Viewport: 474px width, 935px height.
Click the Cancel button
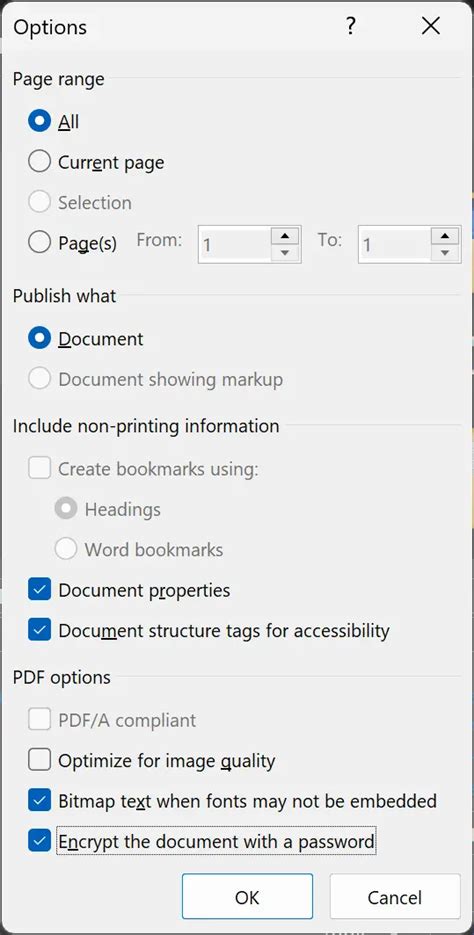tap(395, 897)
